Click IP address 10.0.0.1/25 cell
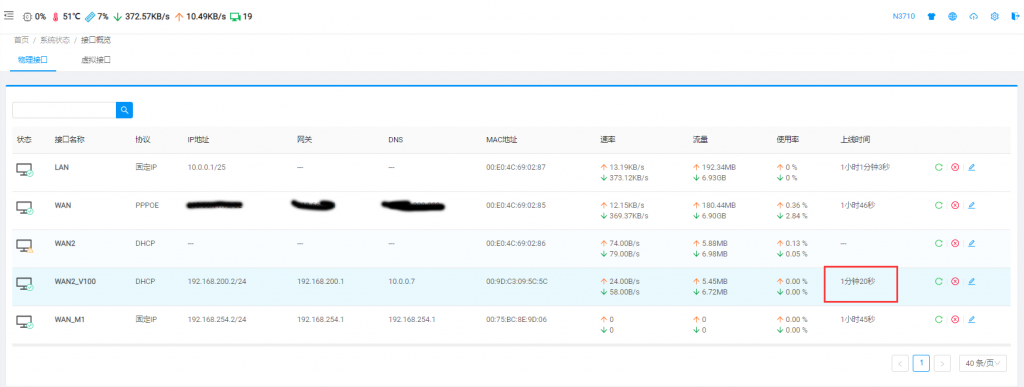Viewport: 1024px width, 387px height. (205, 167)
